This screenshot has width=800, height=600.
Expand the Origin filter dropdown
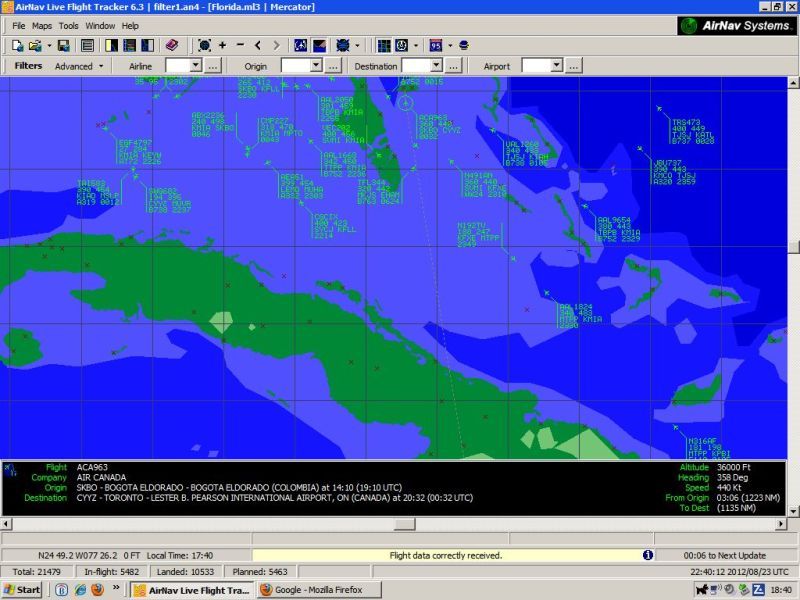point(316,66)
